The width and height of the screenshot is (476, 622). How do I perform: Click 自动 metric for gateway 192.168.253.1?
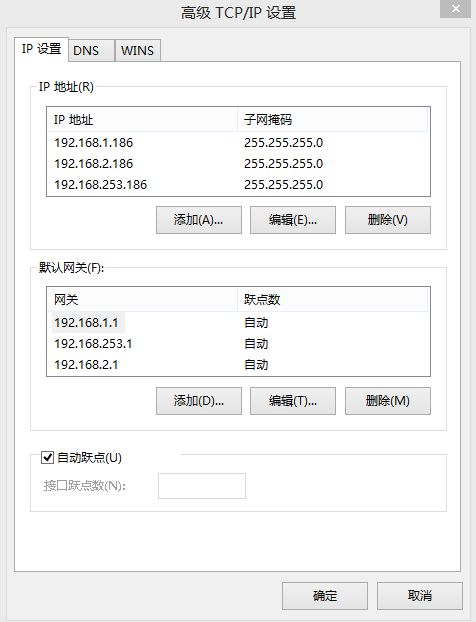256,344
